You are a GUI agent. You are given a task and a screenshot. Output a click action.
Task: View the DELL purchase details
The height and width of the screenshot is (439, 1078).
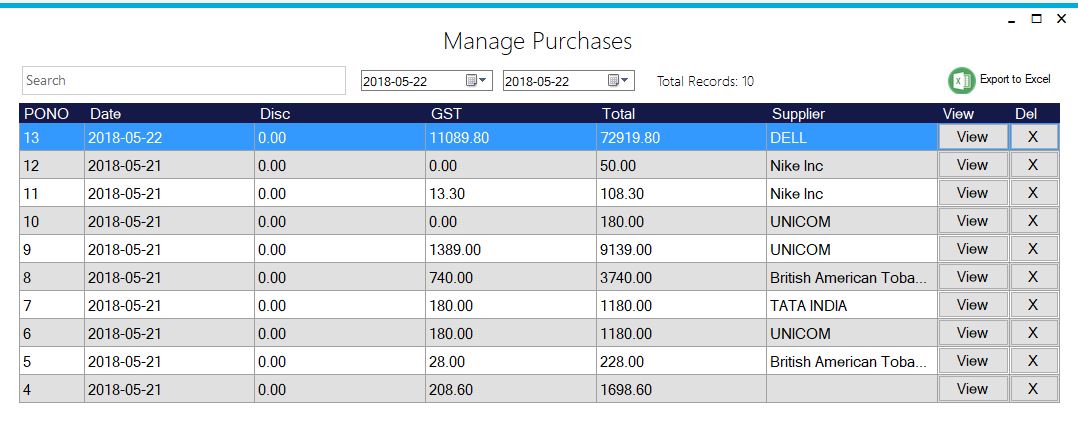point(972,137)
